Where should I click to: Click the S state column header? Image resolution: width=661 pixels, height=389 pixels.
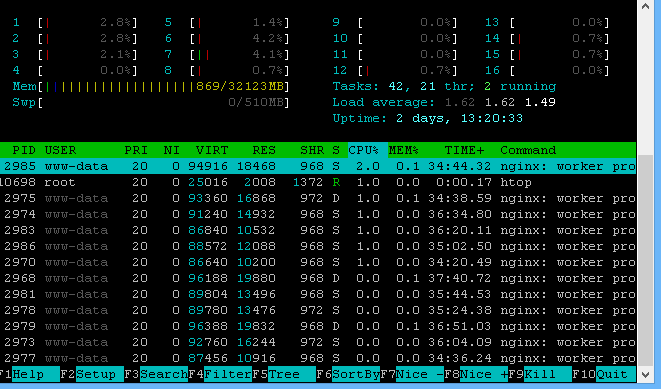(x=336, y=150)
